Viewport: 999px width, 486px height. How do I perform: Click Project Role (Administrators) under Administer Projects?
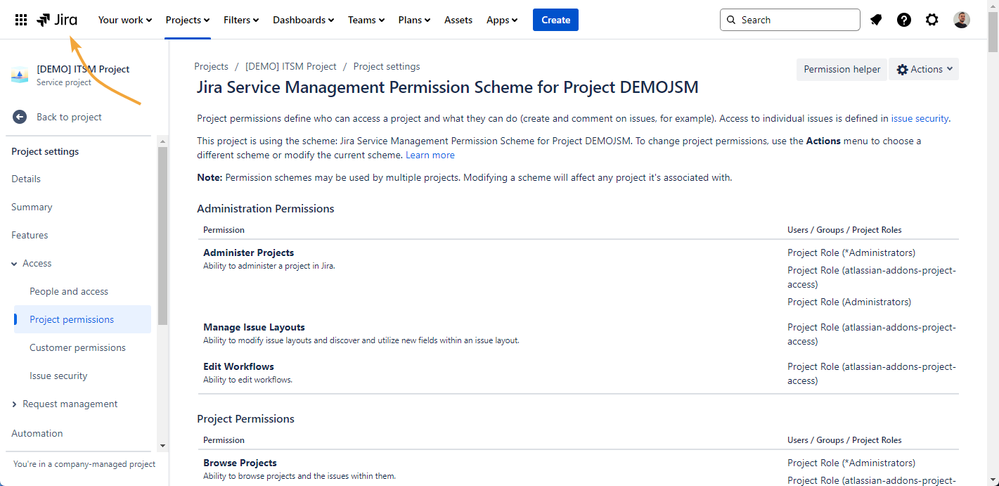[x=849, y=302]
